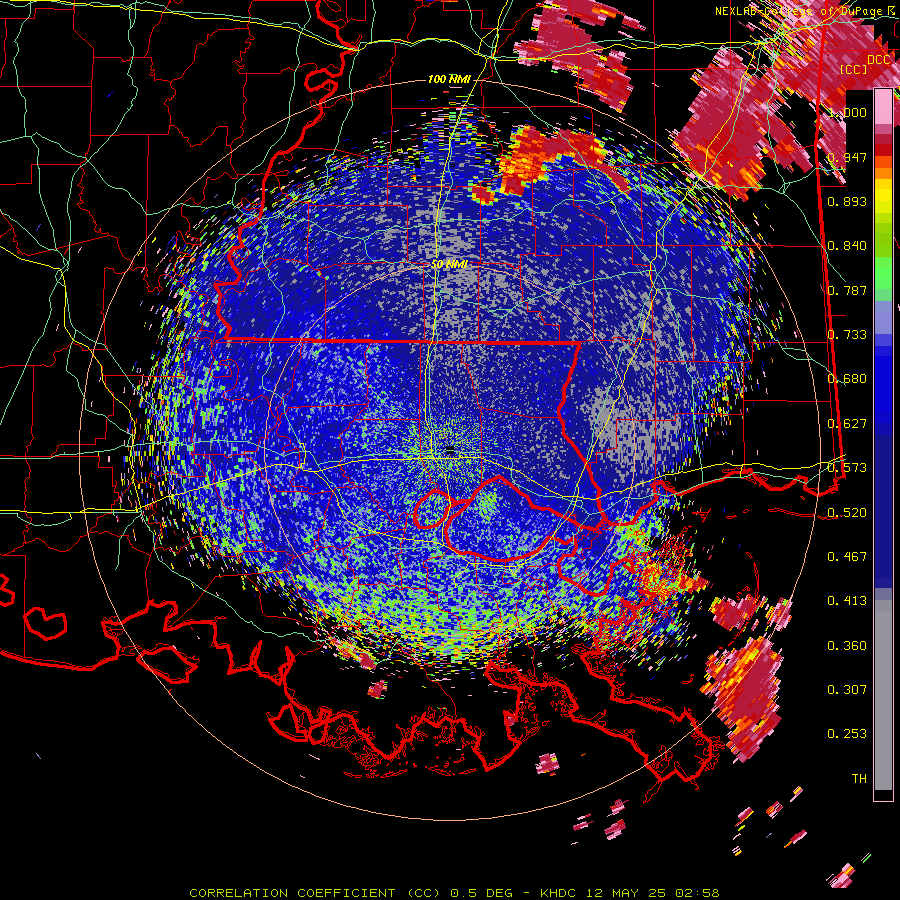Select the 0.253 scale value

[x=847, y=734]
